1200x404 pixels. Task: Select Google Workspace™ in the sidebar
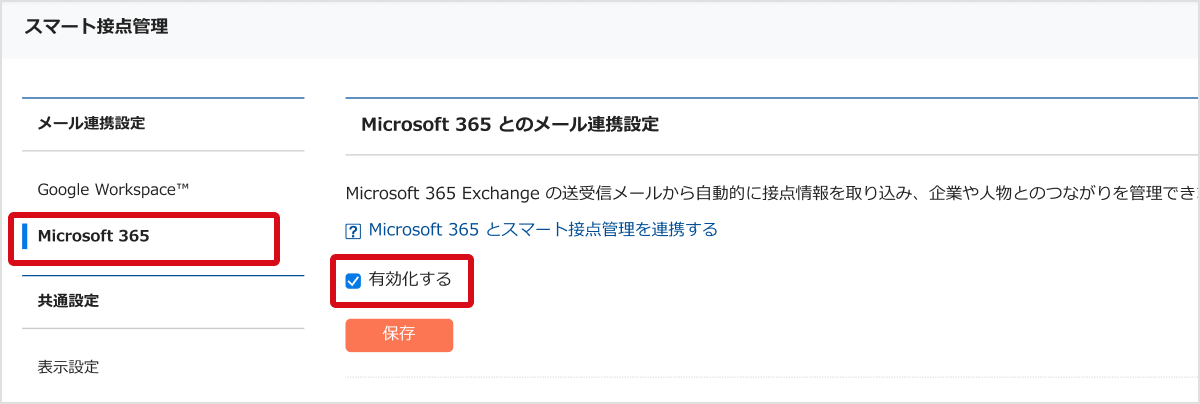[113, 190]
